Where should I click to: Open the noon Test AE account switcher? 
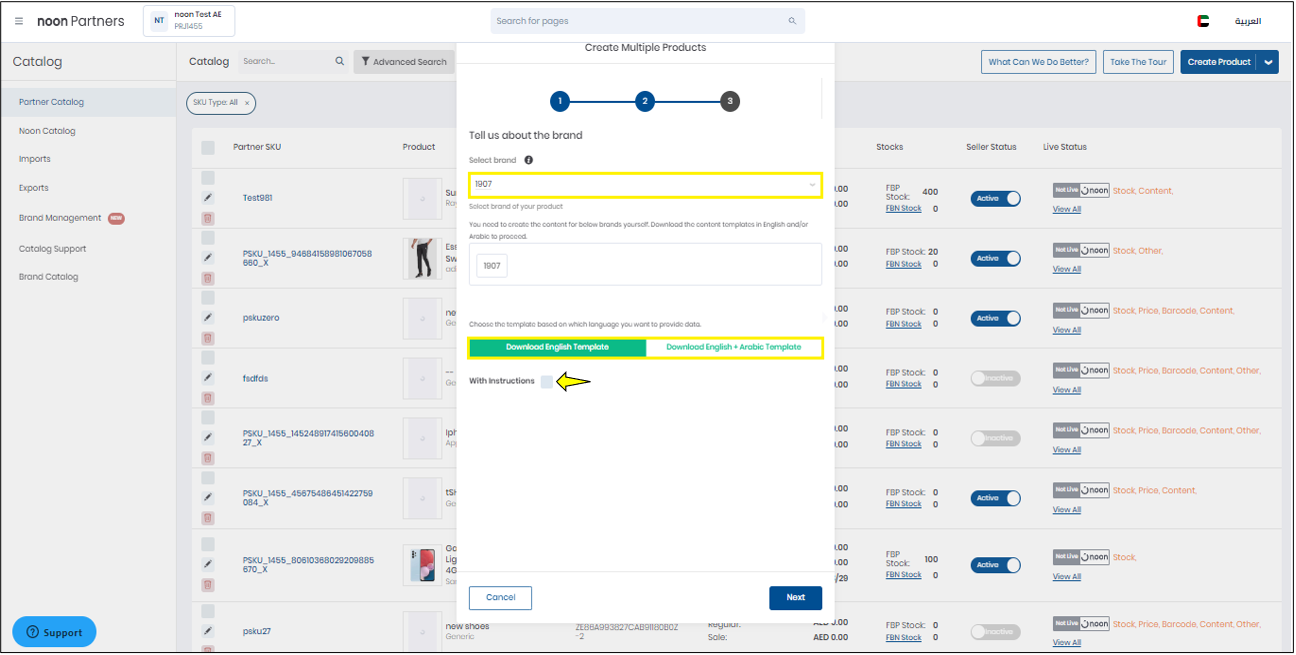(191, 21)
